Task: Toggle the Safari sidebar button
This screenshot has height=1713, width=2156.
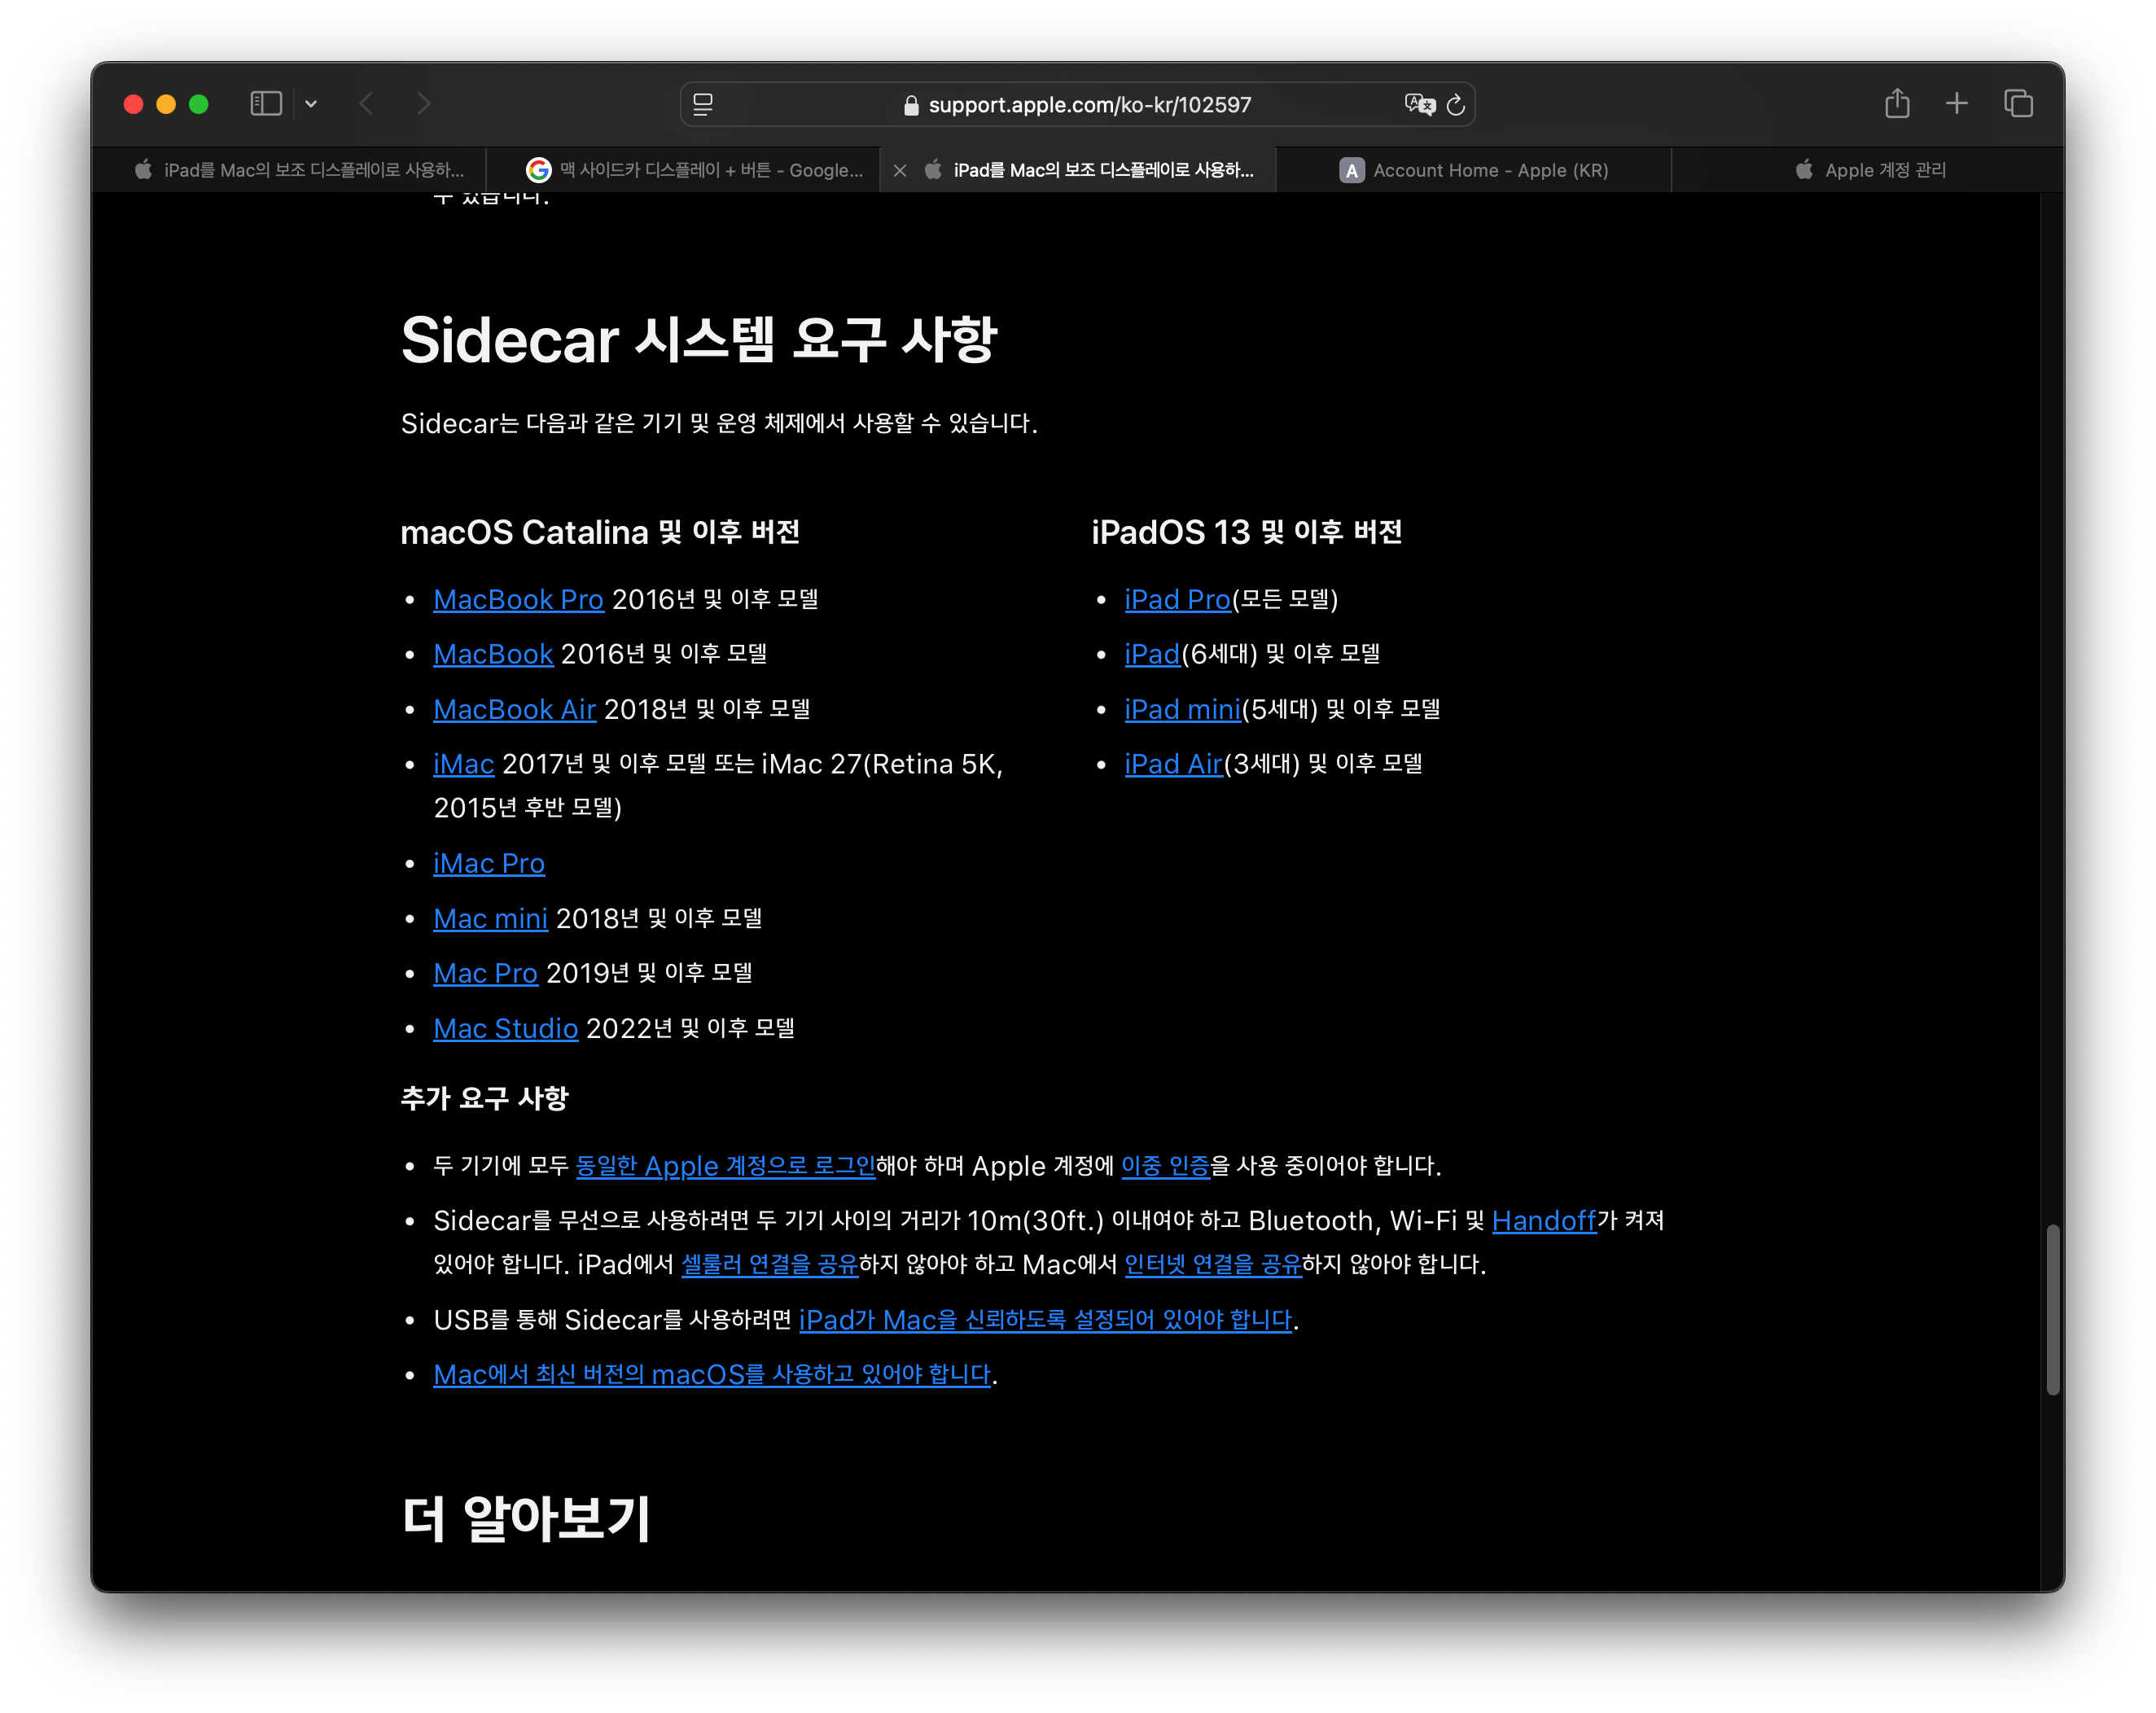Action: pyautogui.click(x=265, y=104)
